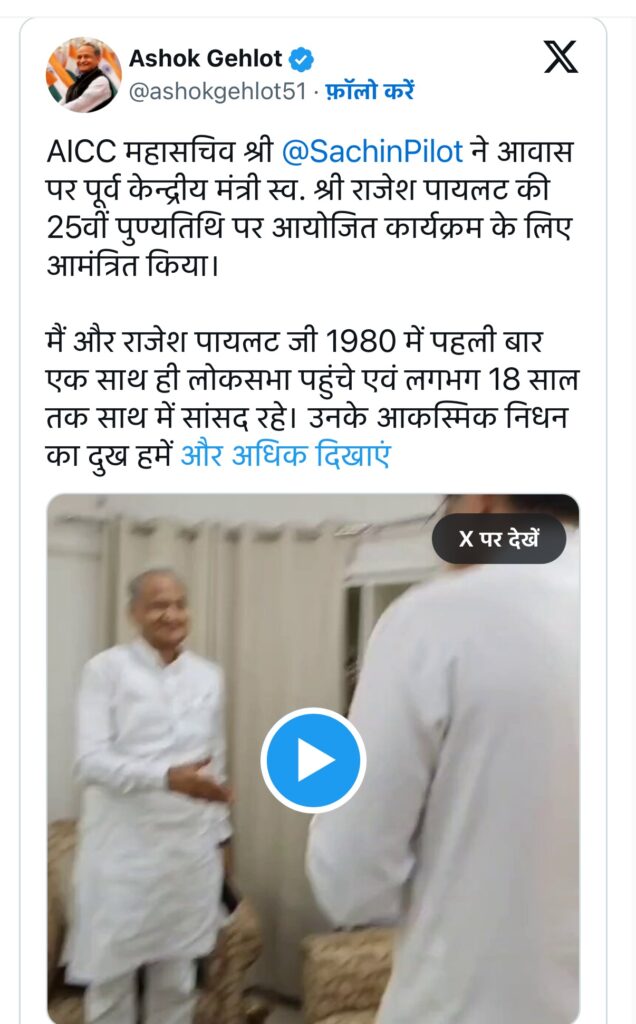Click the 'AICC महासचिव श्री' tweet text
Screen dimensions: 636x1024
[x=160, y=152]
